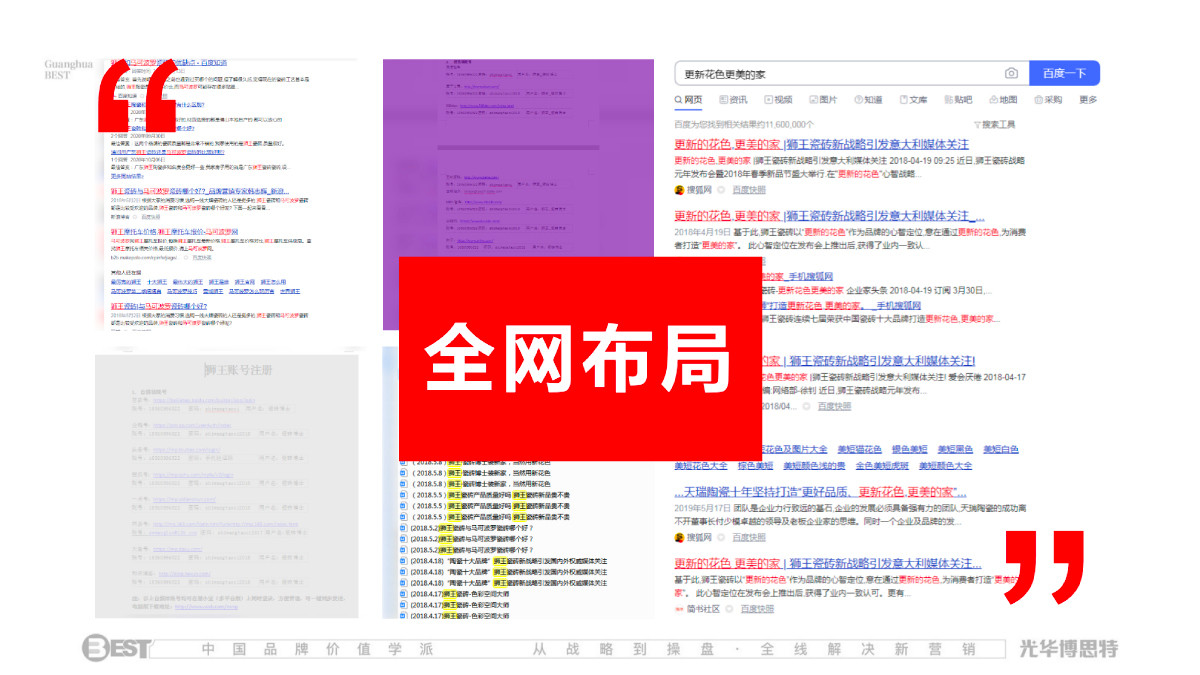Click the 简书社区 source icon

click(x=679, y=609)
